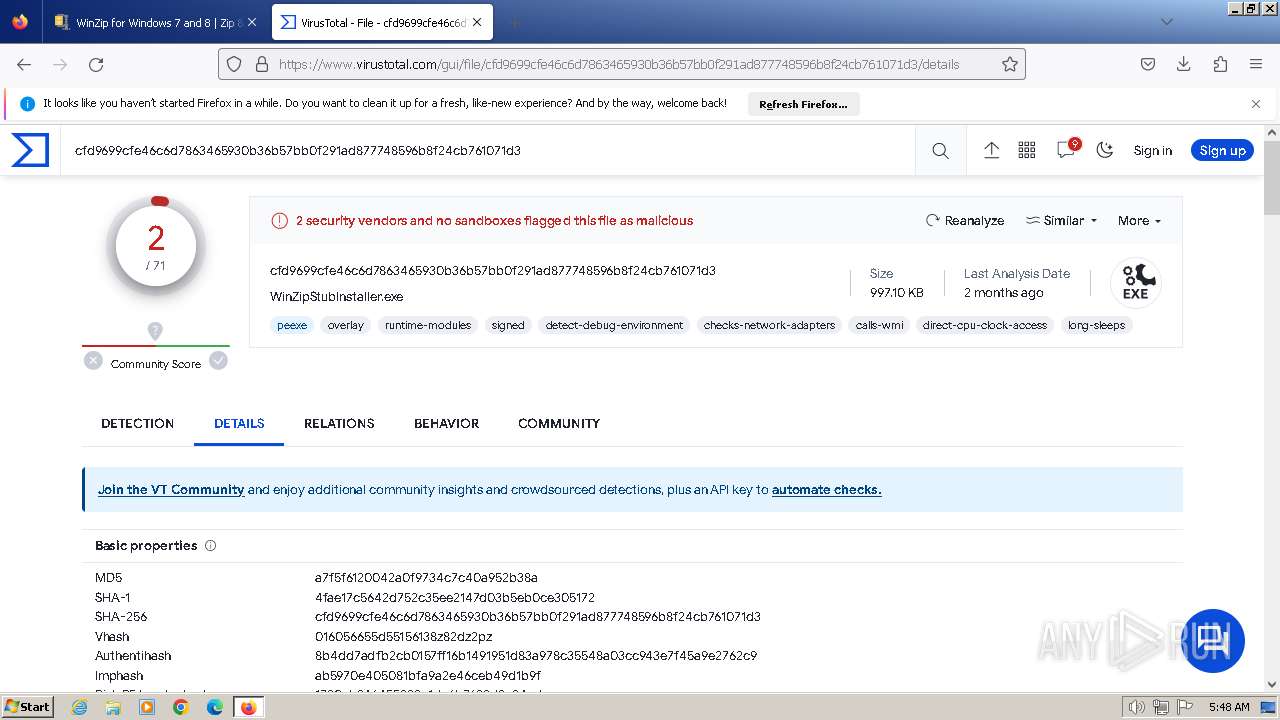The image size is (1280, 720).
Task: Open Edge from the taskbar
Action: (x=214, y=707)
